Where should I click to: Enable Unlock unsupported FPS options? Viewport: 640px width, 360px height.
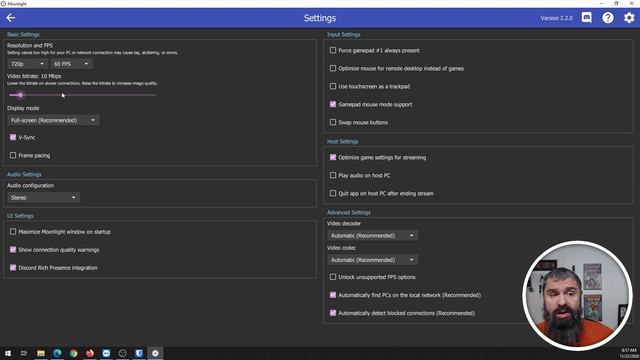pyautogui.click(x=333, y=277)
